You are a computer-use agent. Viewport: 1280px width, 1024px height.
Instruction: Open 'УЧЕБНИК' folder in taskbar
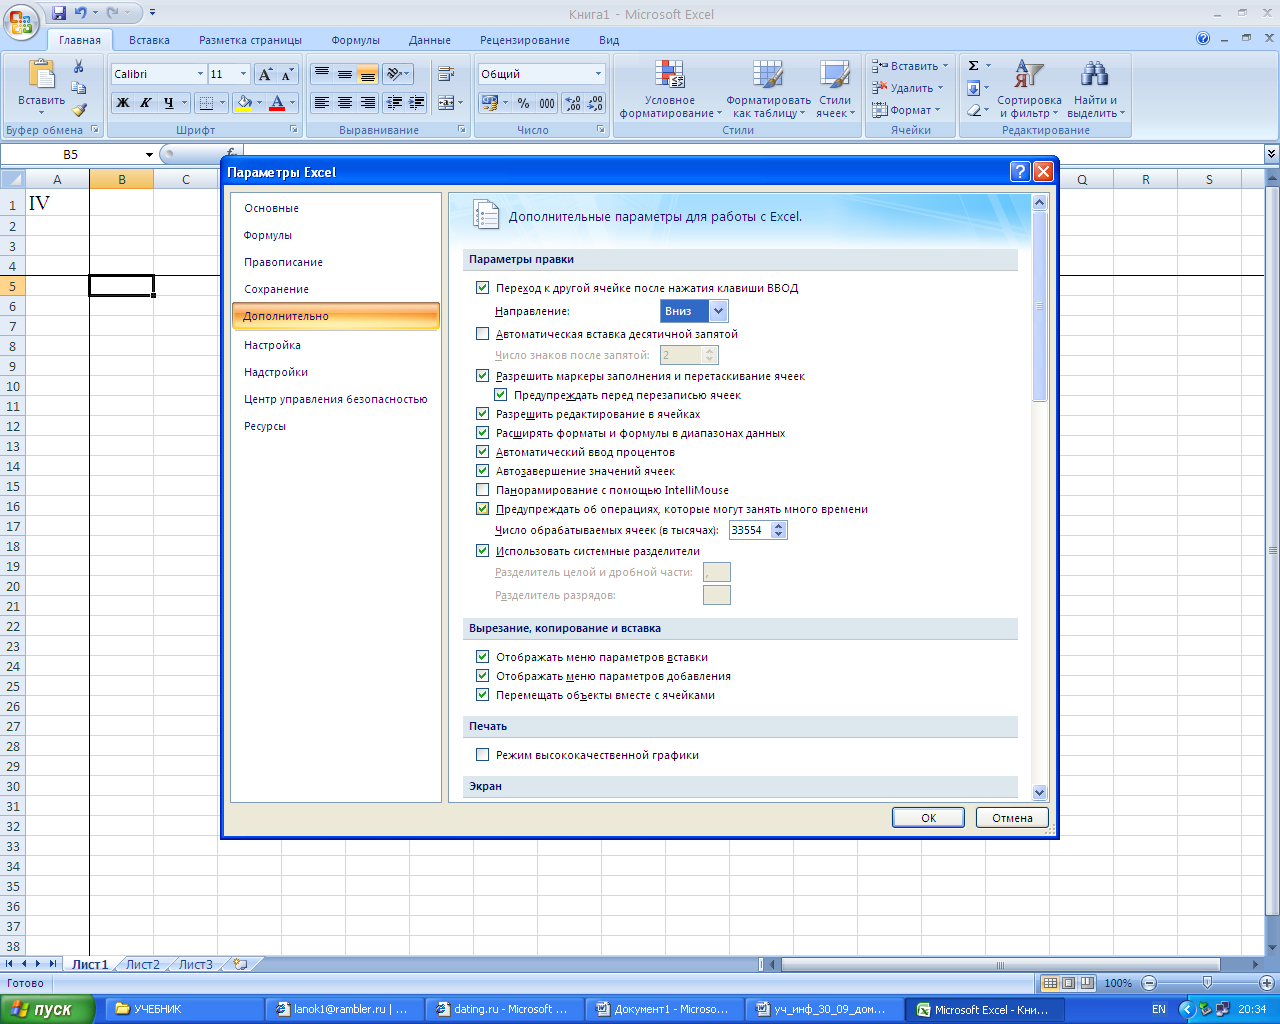(x=184, y=1009)
